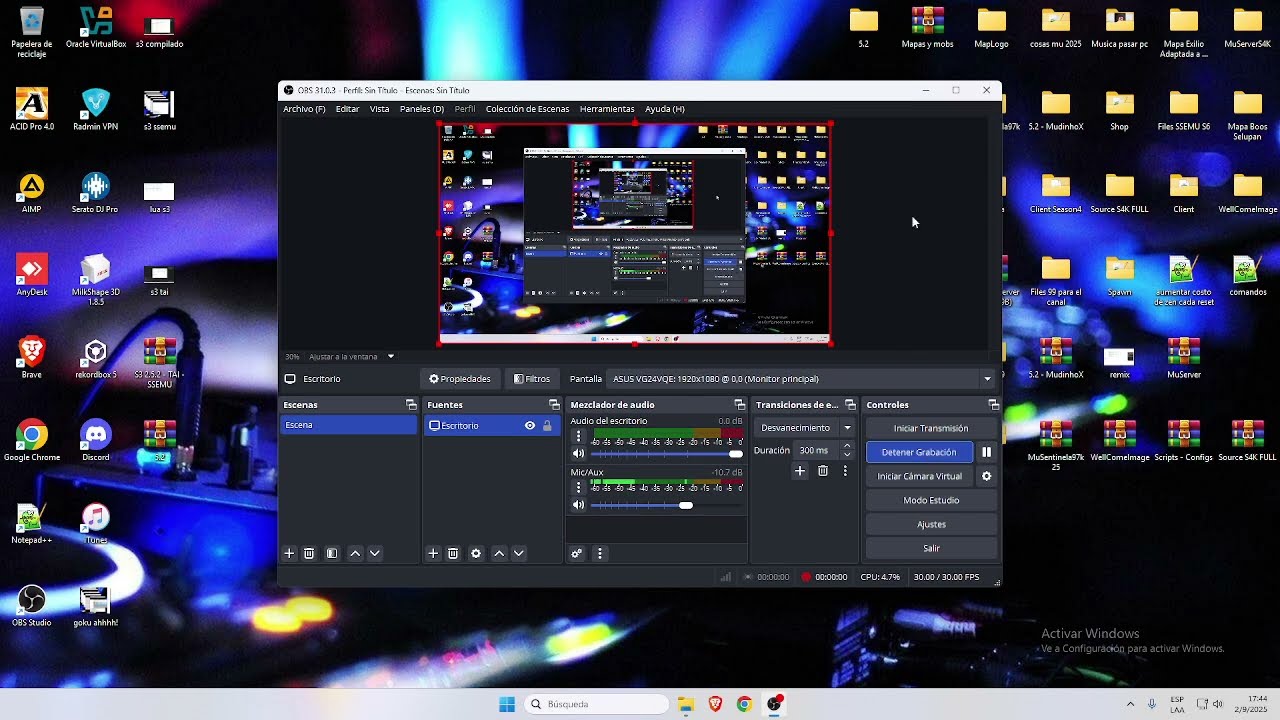The width and height of the screenshot is (1280, 720).
Task: Increase the transition duration value
Action: (x=847, y=446)
